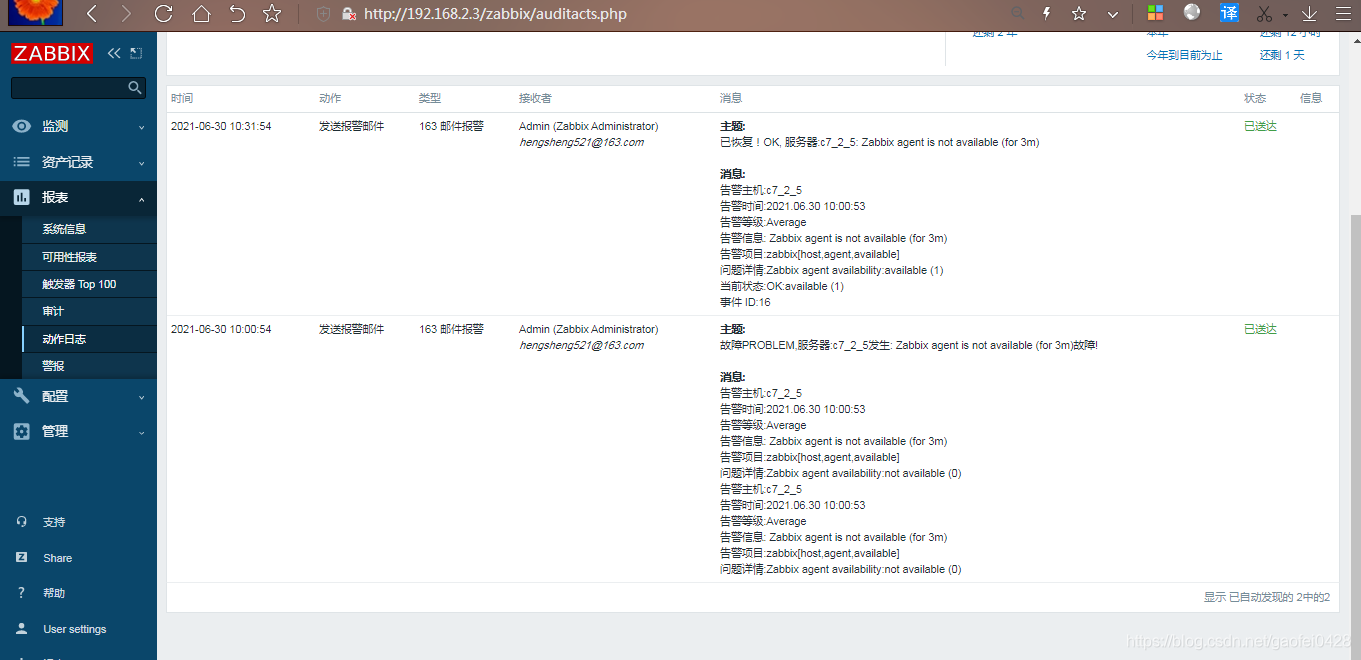Click Admin (Zabbix Administrator) in 10:00:54 row
This screenshot has width=1361, height=660.
tap(588, 329)
